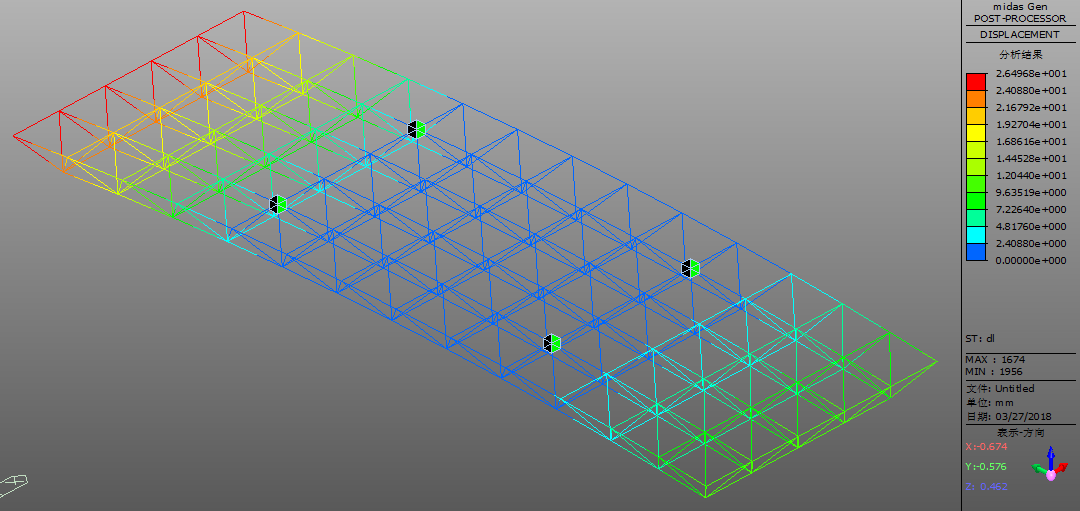Click the orange legend color band

[x=976, y=99]
